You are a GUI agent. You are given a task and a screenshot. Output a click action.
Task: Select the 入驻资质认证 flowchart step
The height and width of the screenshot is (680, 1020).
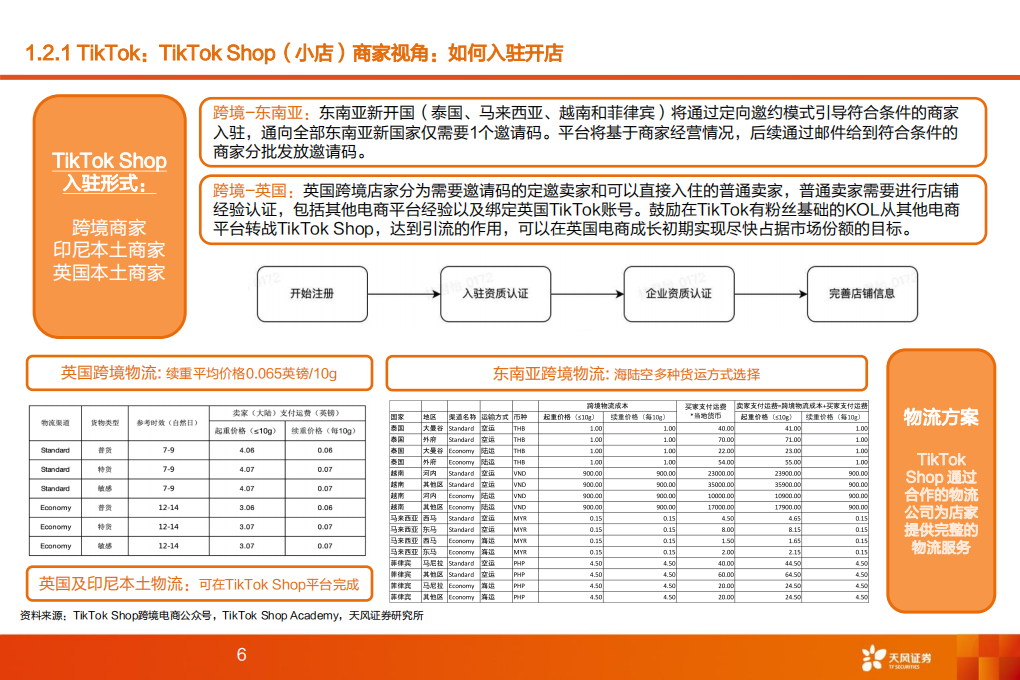(x=496, y=293)
